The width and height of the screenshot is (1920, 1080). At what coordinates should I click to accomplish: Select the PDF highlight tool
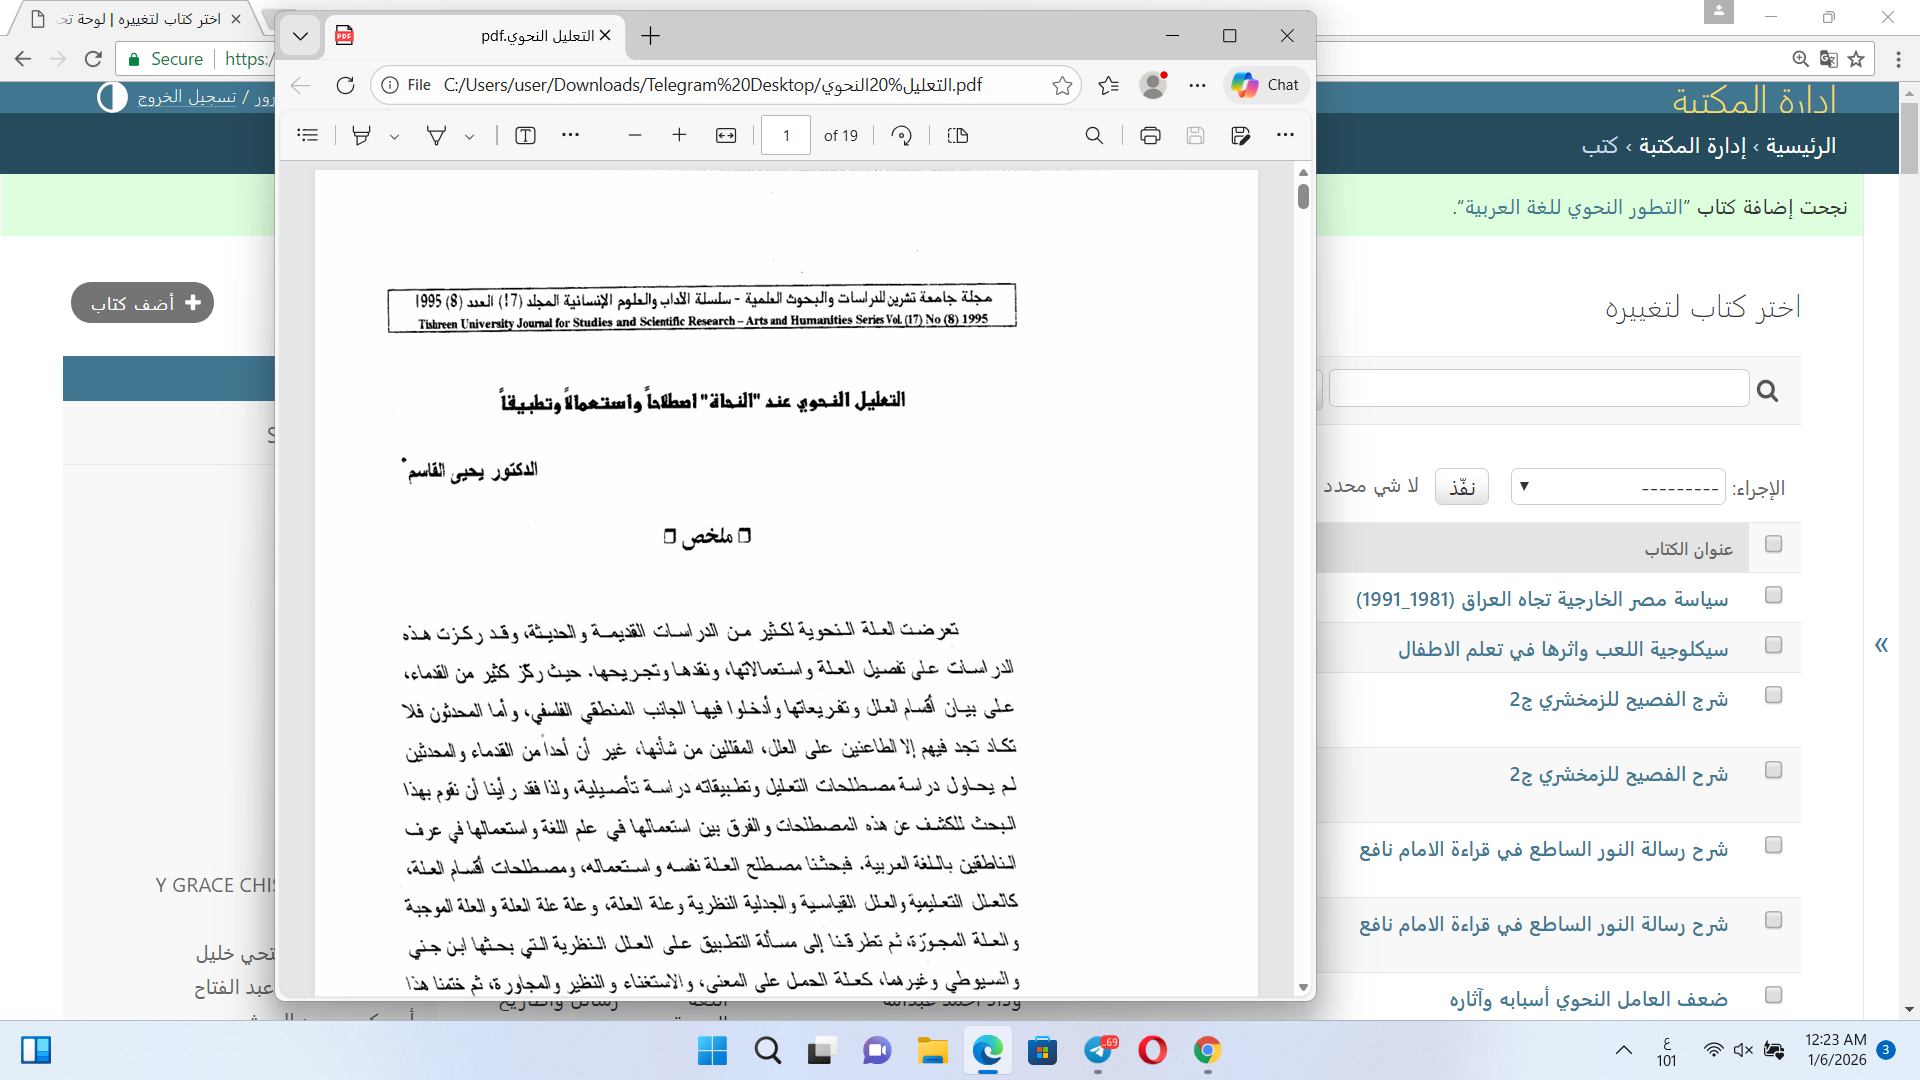tap(362, 135)
